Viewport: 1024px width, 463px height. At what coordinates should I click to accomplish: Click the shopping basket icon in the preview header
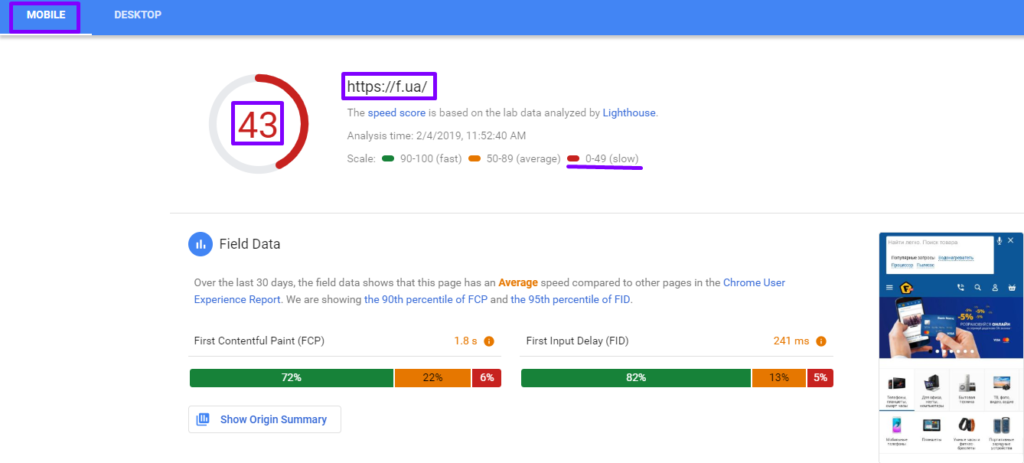[1011, 288]
